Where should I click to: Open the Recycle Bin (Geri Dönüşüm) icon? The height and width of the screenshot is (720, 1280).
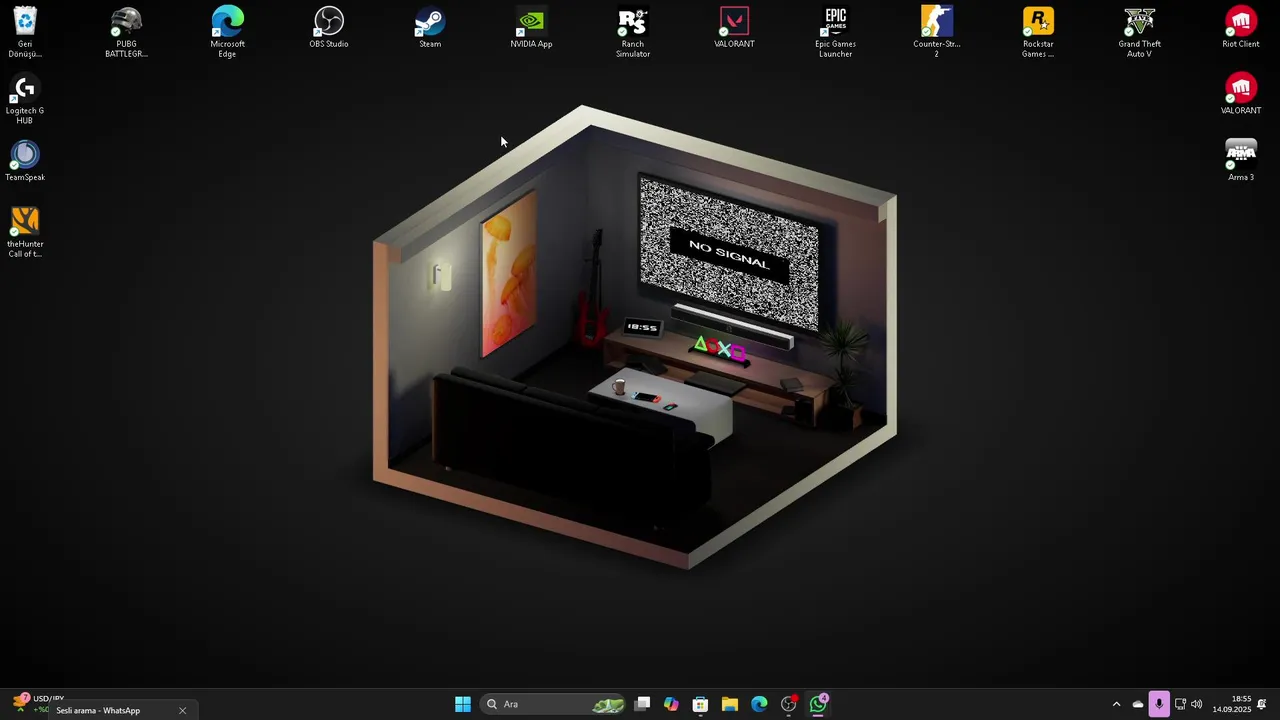[x=25, y=32]
